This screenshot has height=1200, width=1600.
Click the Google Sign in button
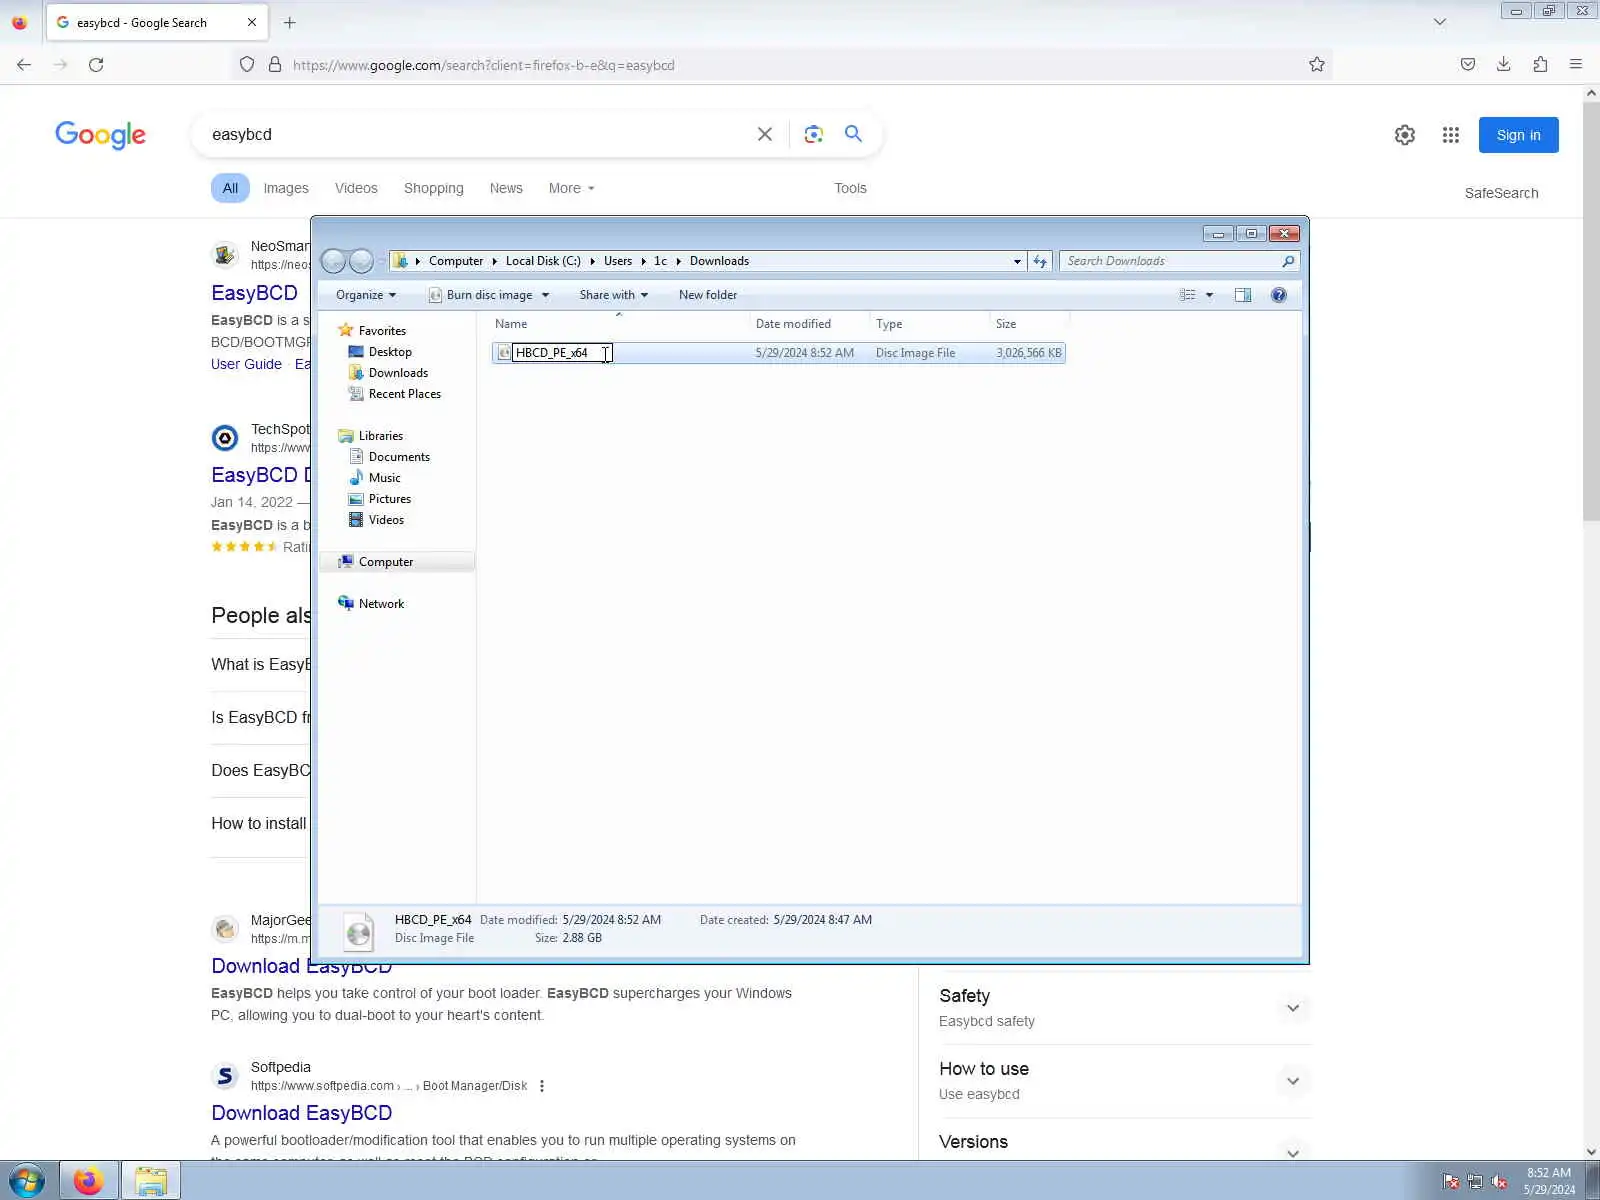1518,135
